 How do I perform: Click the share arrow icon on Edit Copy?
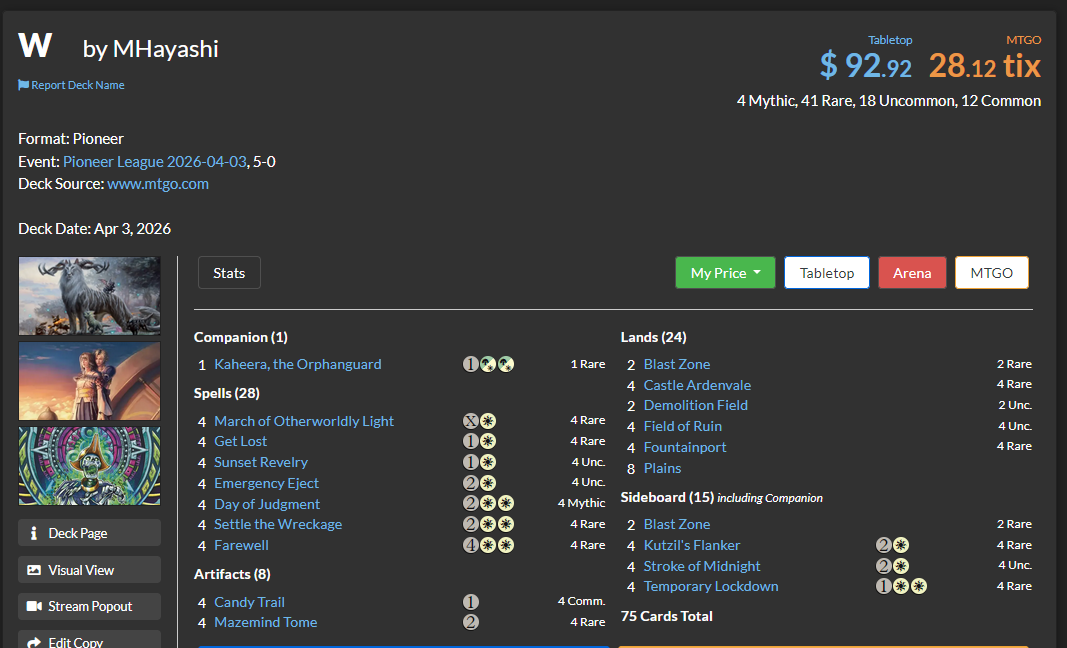[34, 642]
